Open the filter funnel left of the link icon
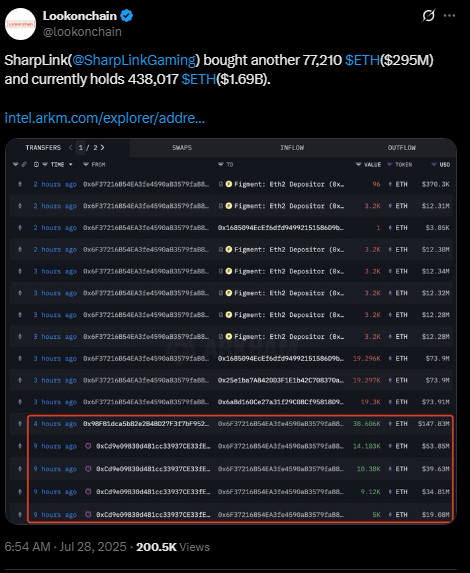The image size is (470, 573). point(15,165)
